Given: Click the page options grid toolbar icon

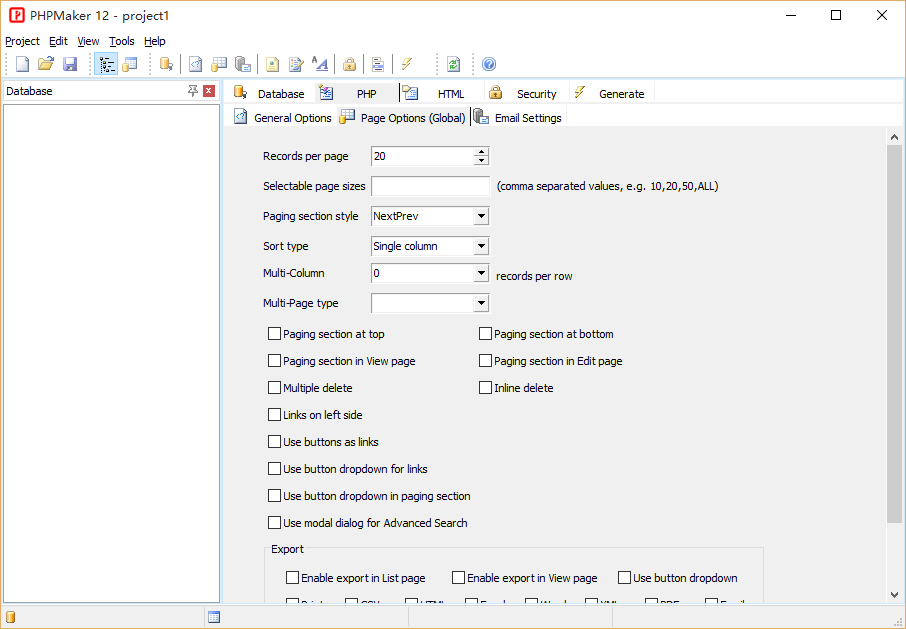Looking at the screenshot, I should [219, 64].
